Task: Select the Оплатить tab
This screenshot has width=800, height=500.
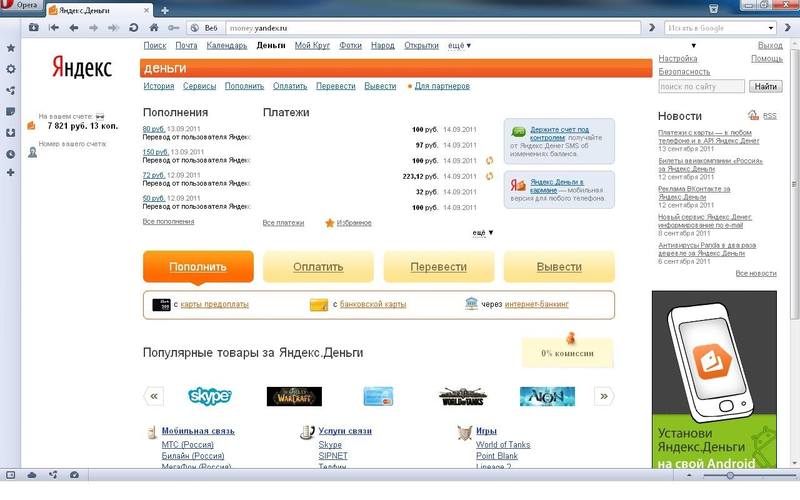Action: click(x=318, y=267)
